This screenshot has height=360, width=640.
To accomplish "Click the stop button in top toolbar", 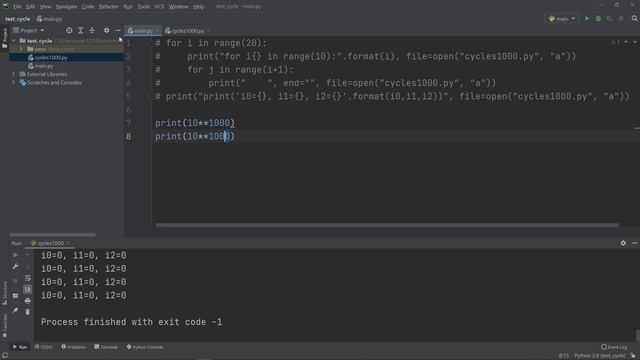I will (x=621, y=19).
